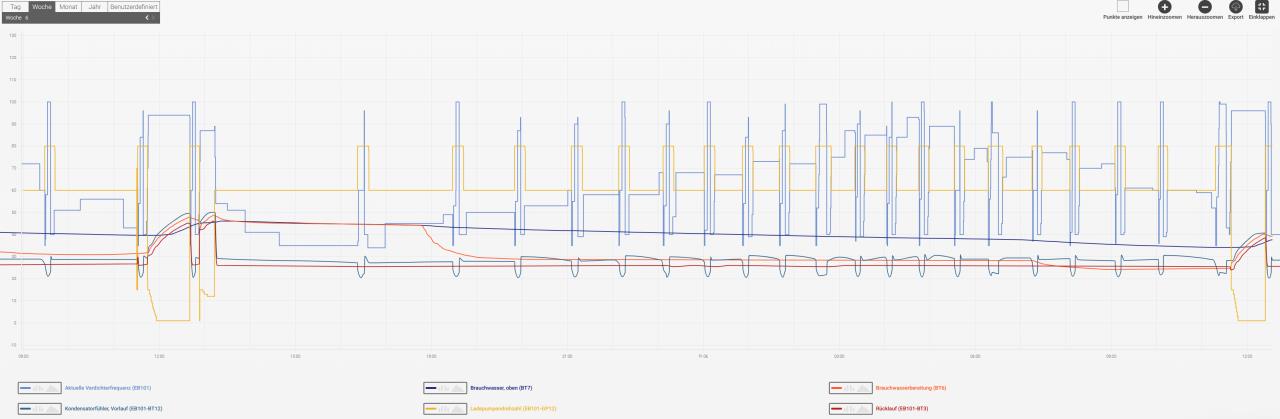Click the Woche tab
1280x419 pixels.
point(42,6)
